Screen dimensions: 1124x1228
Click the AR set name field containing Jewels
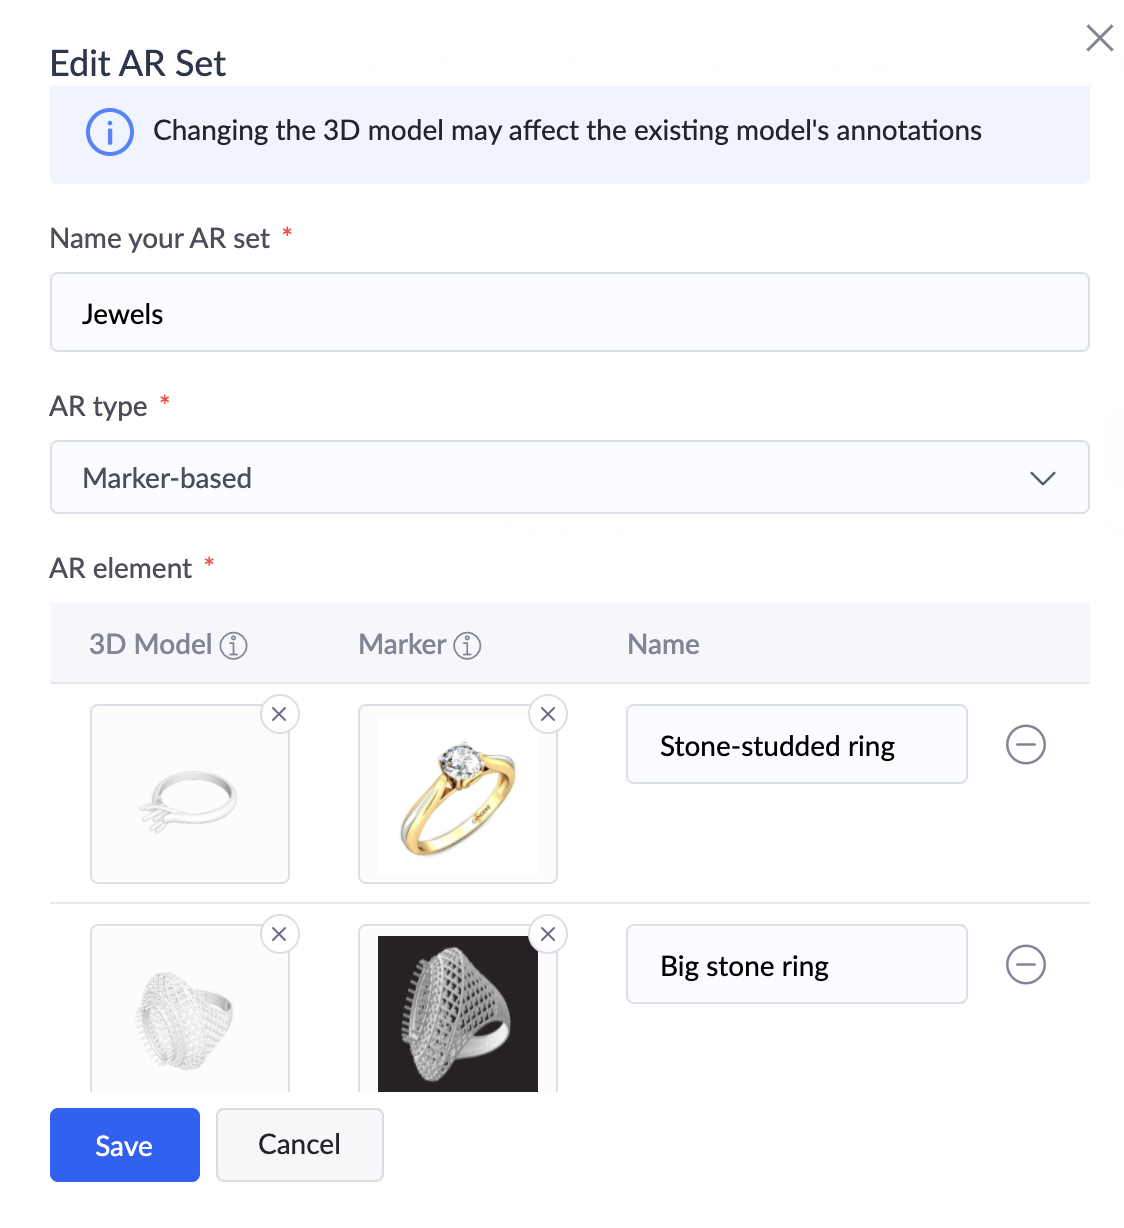pos(570,312)
